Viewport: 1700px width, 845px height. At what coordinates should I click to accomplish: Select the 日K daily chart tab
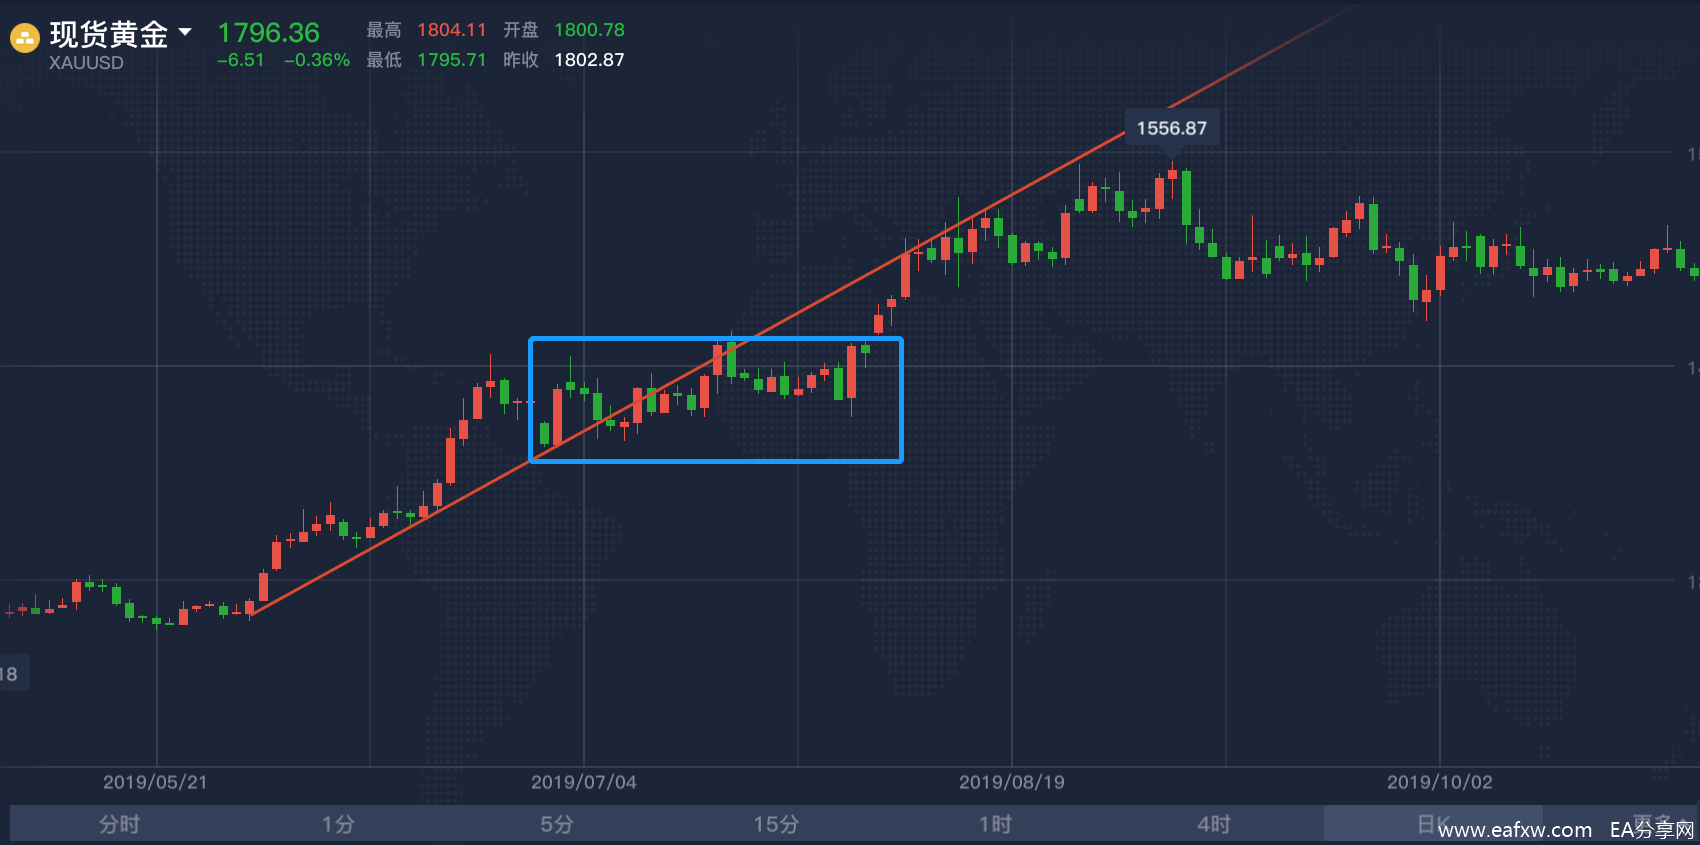[x=1433, y=824]
